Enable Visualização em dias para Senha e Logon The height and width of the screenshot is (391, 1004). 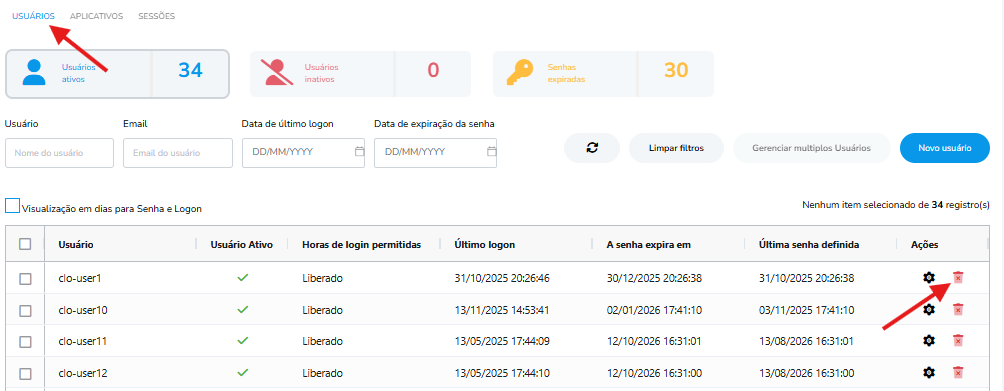(13, 205)
